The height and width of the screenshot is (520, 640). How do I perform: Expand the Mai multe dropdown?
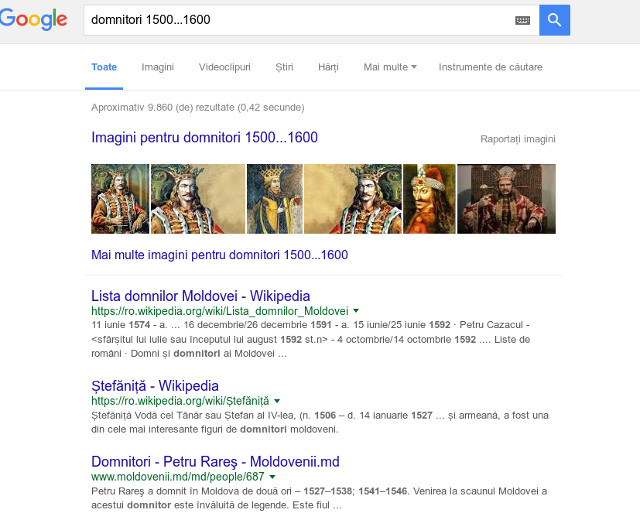[390, 67]
